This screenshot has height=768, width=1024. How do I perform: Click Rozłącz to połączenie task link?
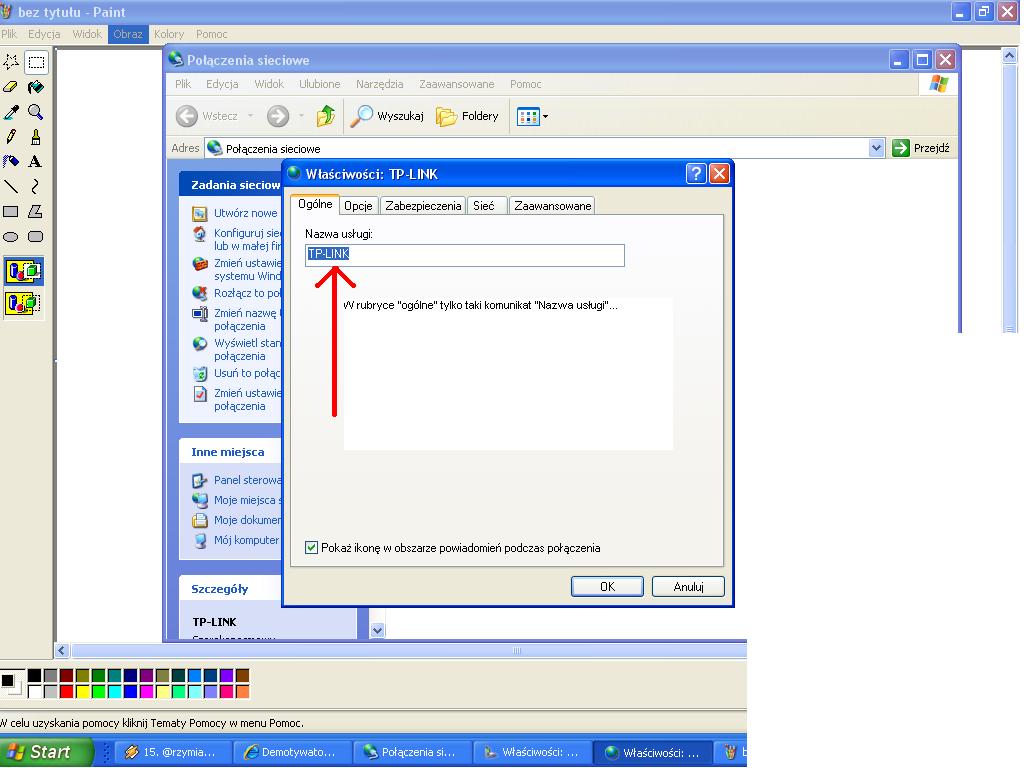point(237,293)
